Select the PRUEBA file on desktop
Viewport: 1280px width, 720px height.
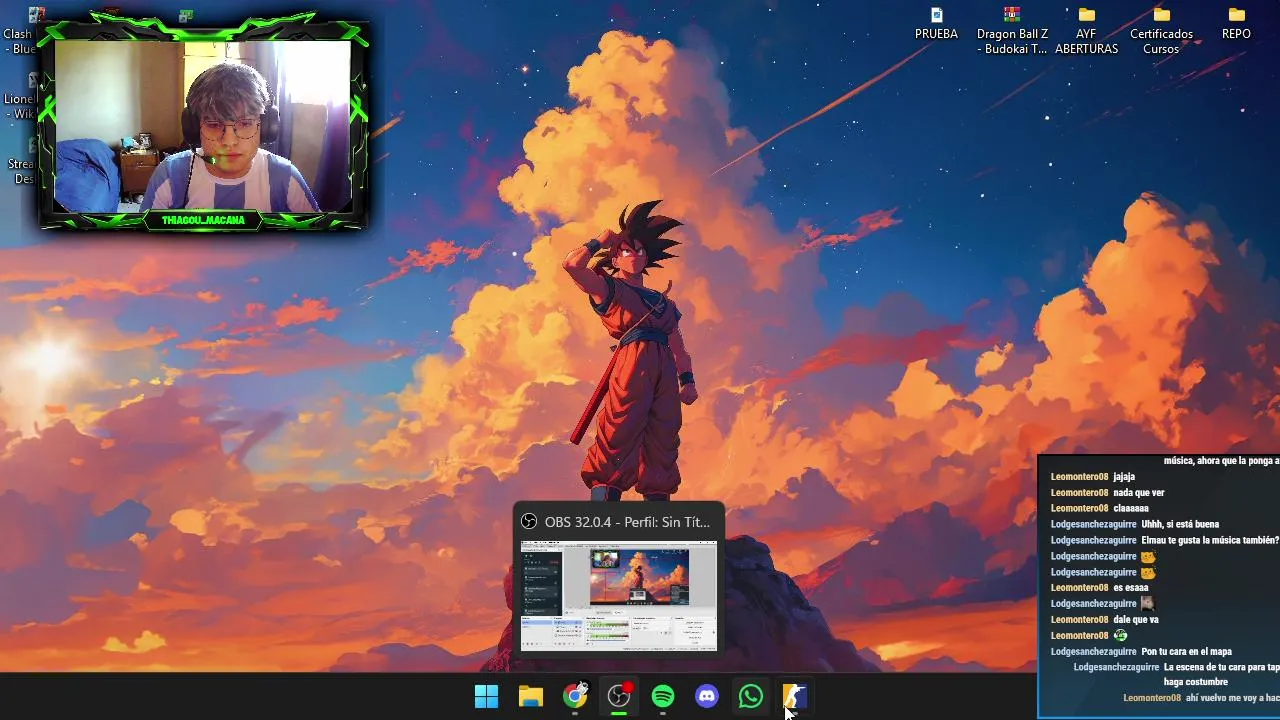coord(936,25)
